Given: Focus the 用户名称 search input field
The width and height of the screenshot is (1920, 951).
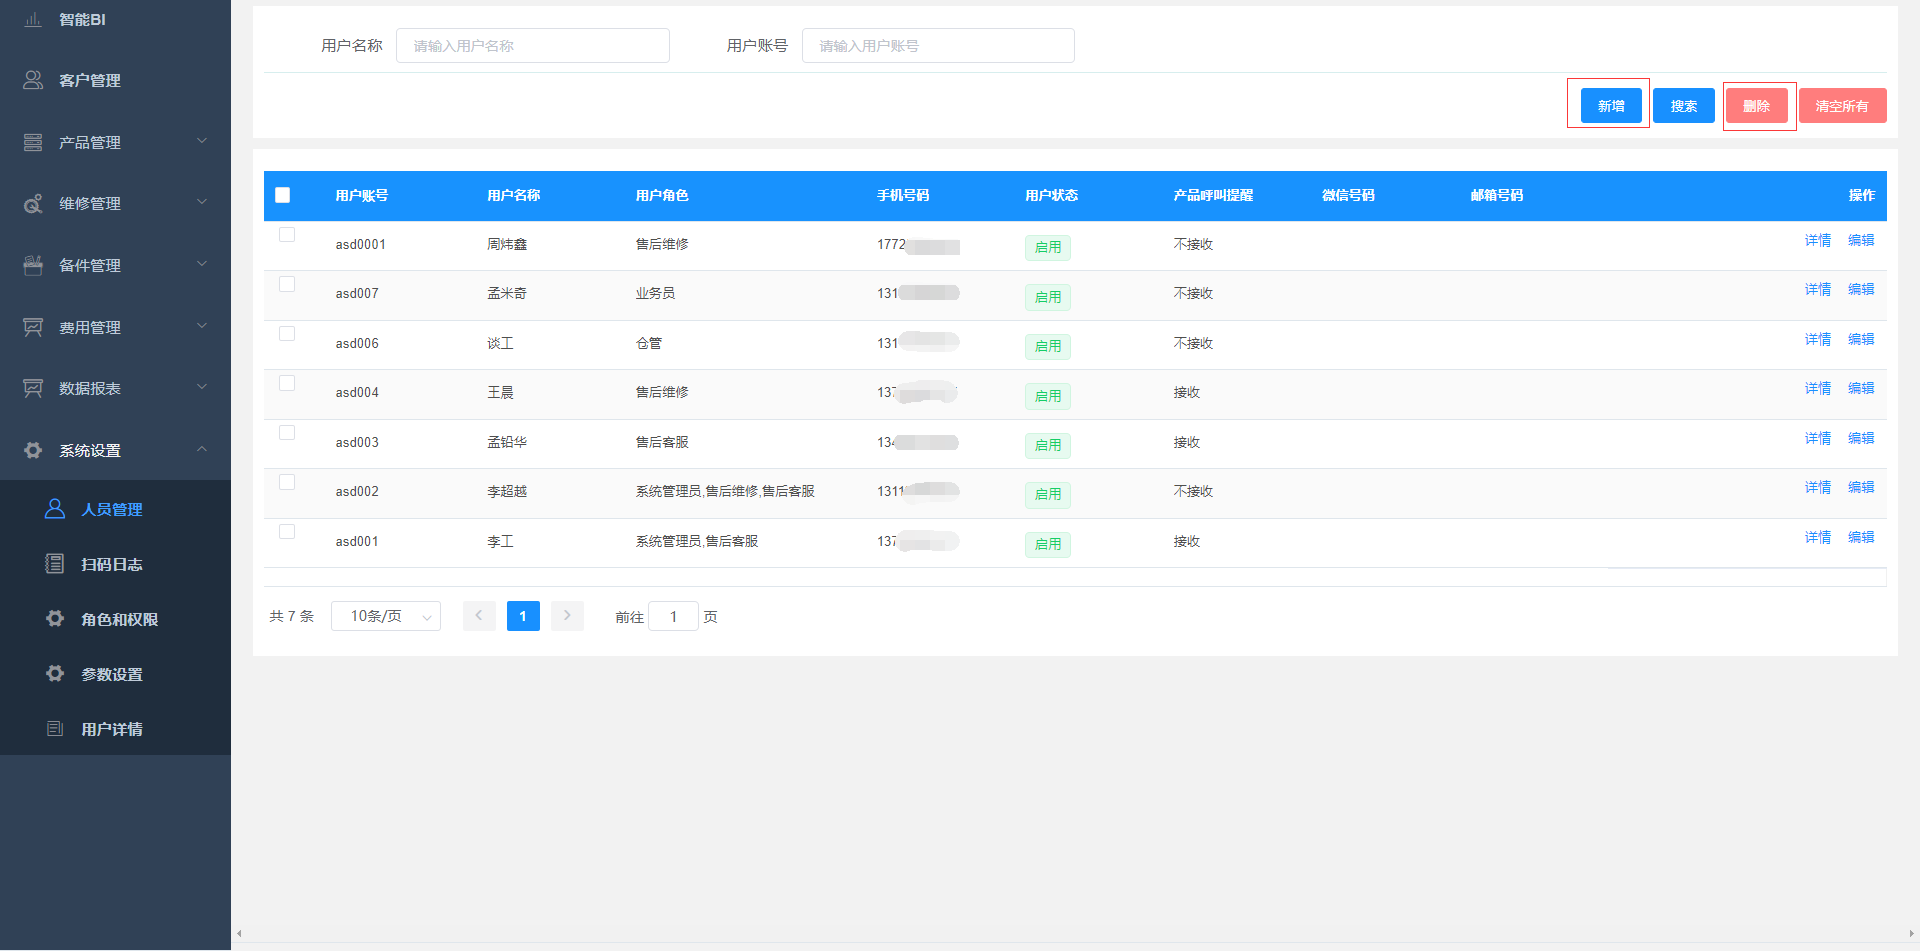Looking at the screenshot, I should click(x=532, y=46).
